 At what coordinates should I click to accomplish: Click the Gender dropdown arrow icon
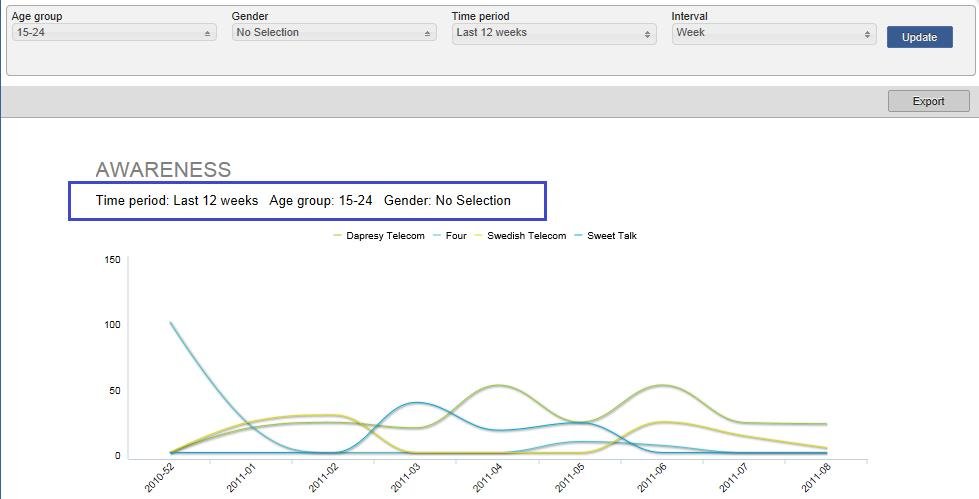(427, 34)
